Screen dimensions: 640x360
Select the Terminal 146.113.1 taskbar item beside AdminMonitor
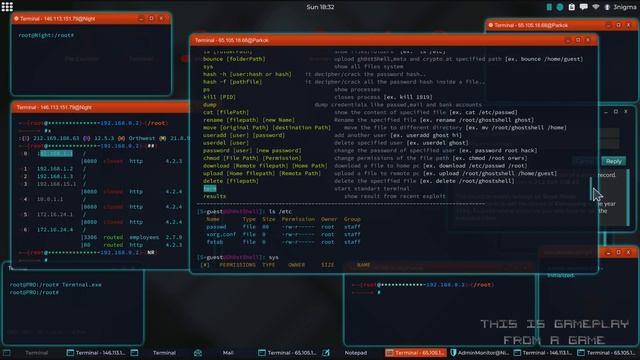tap(543, 353)
